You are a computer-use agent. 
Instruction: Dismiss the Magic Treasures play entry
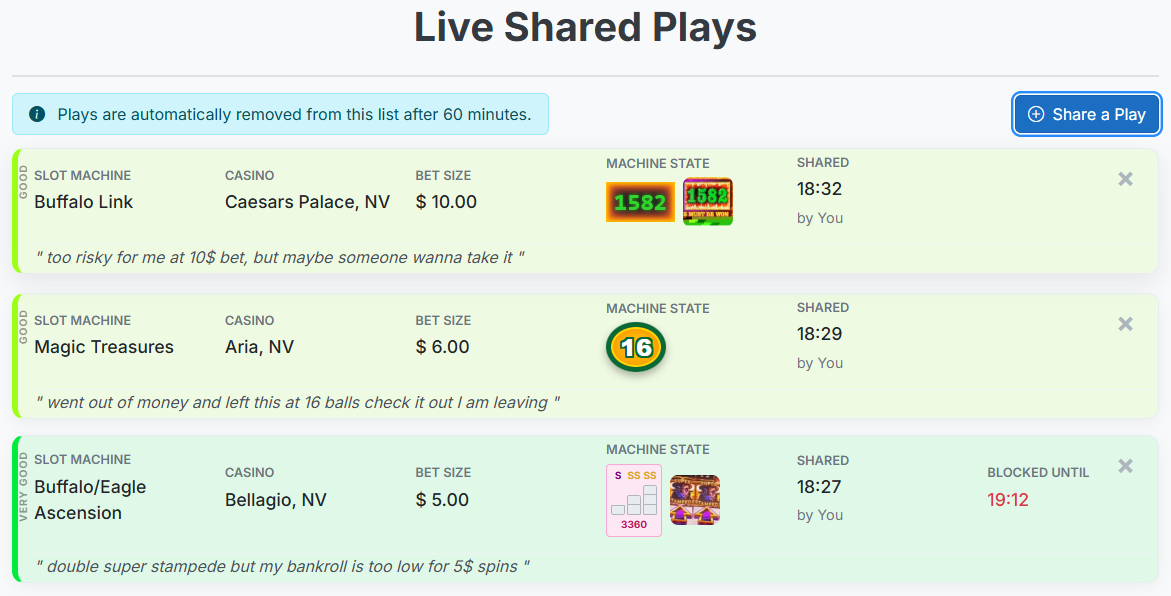[x=1125, y=324]
